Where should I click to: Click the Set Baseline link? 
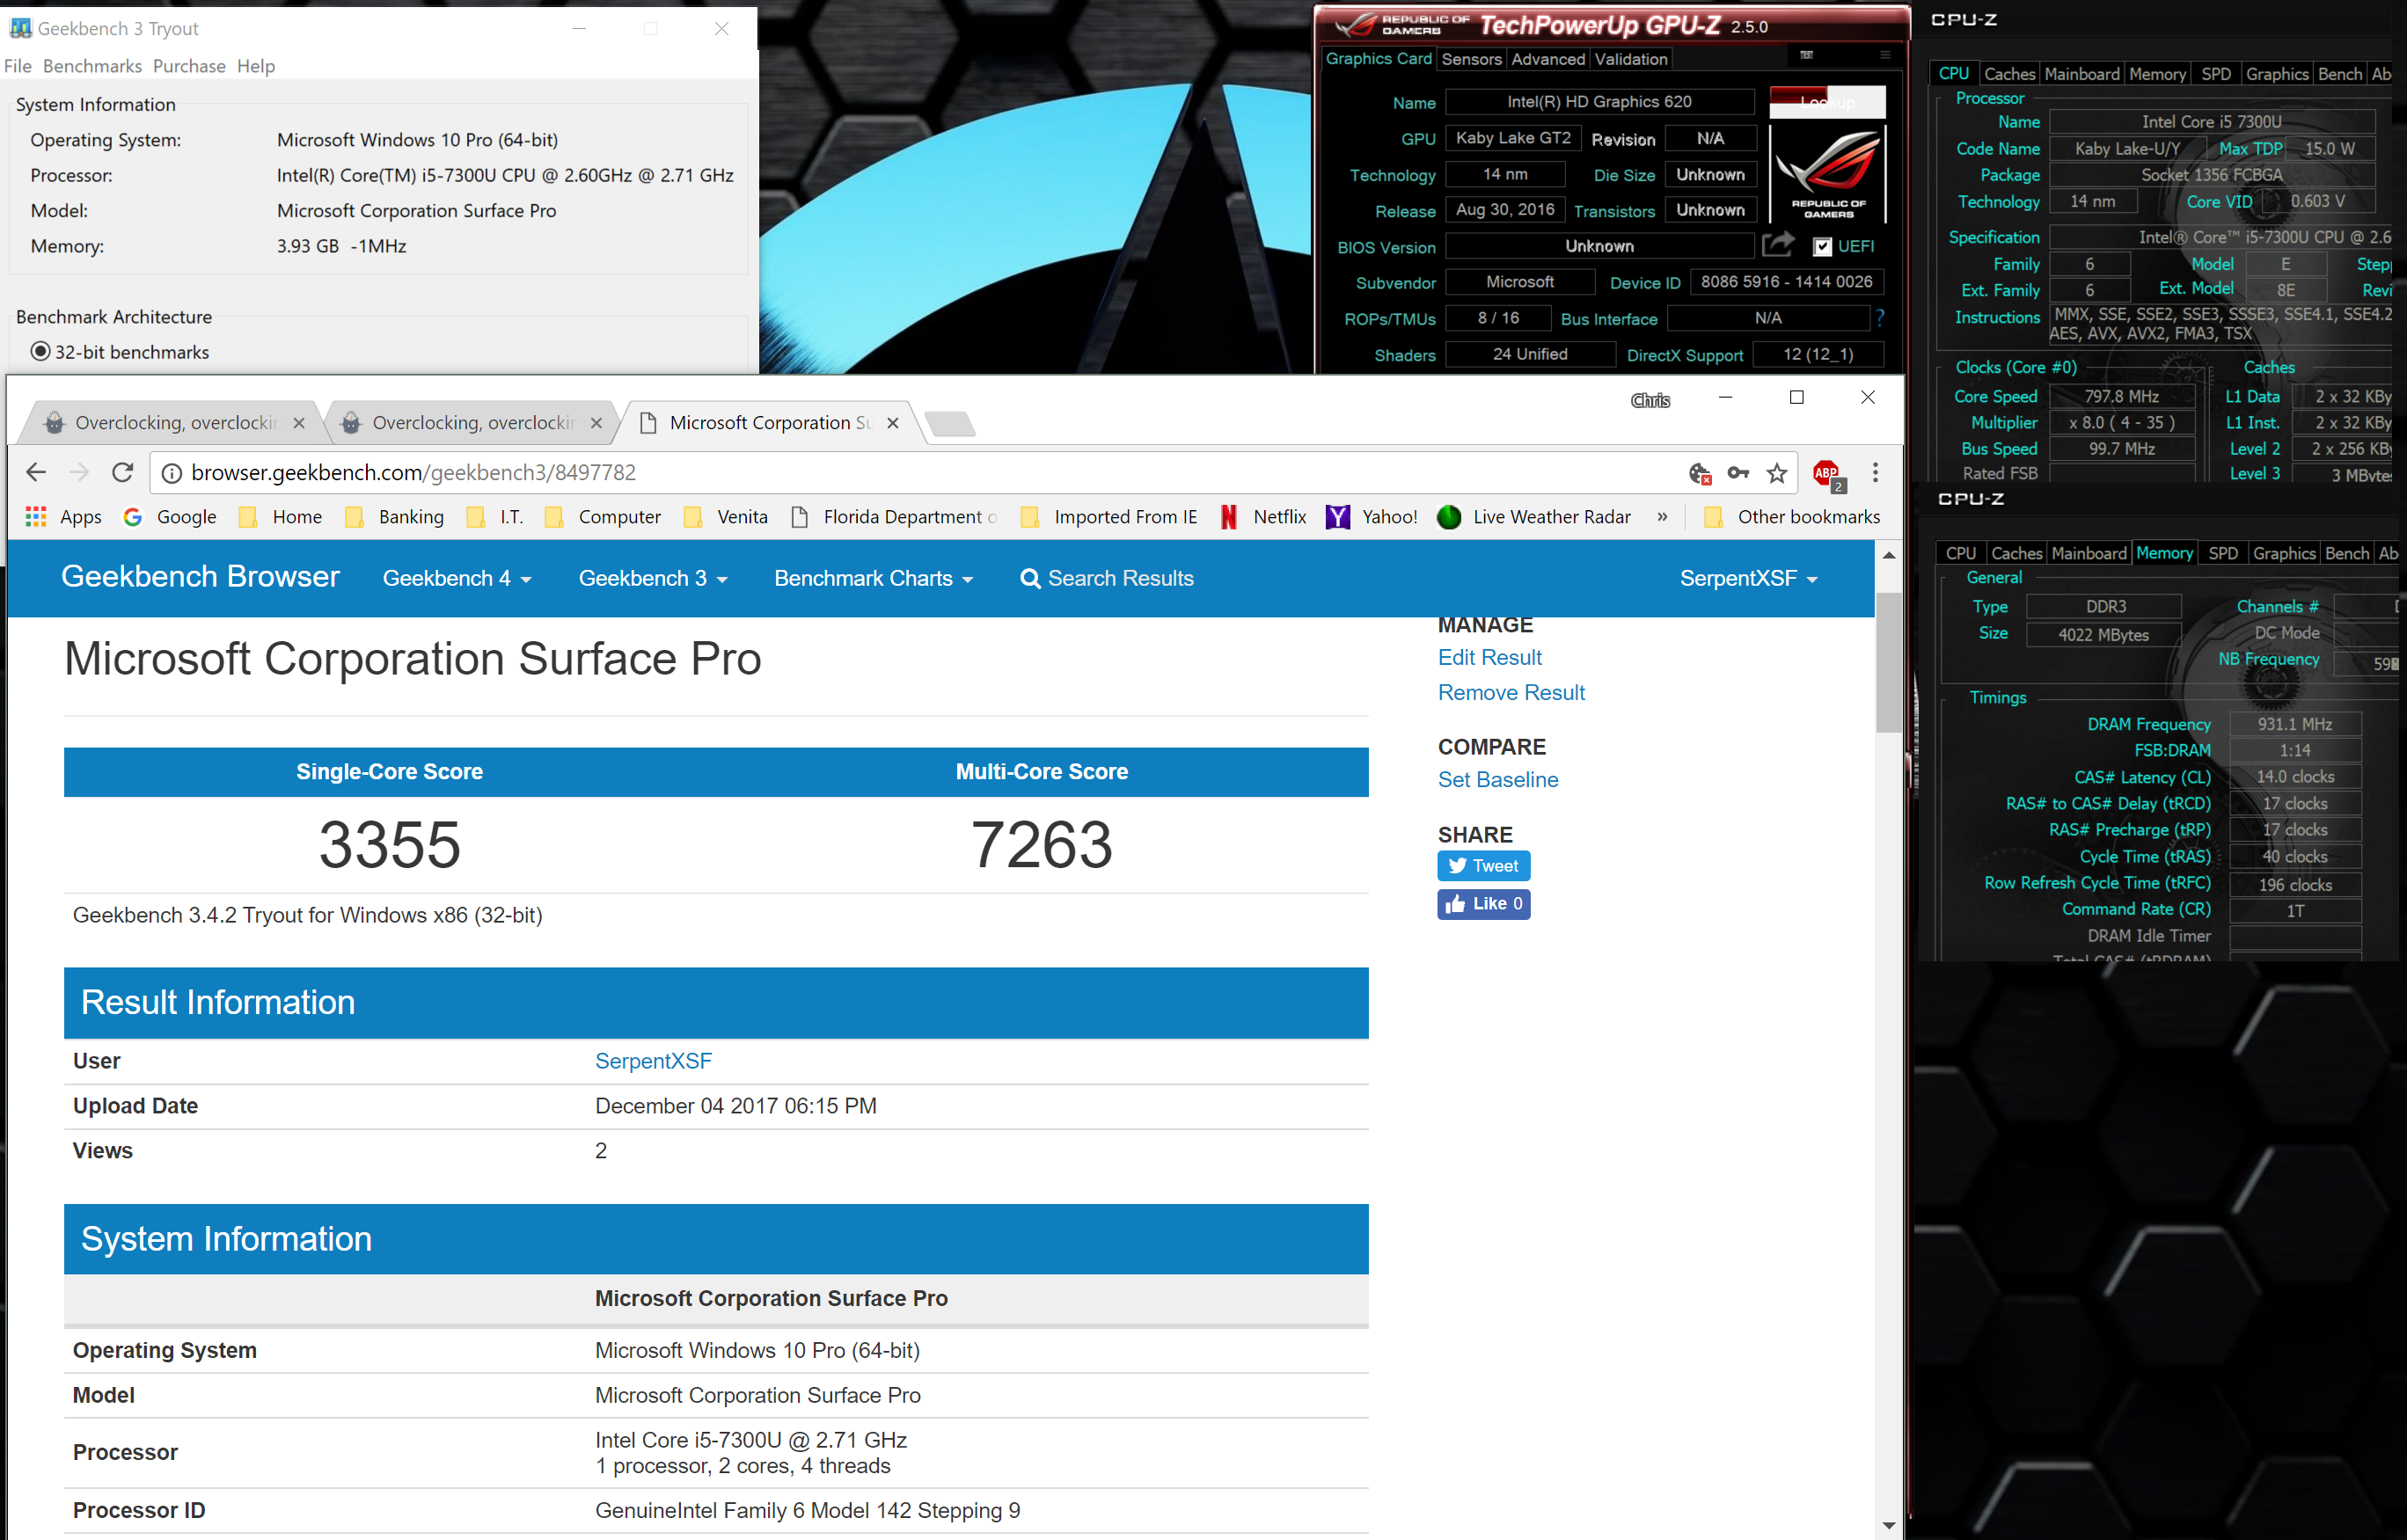(1498, 779)
